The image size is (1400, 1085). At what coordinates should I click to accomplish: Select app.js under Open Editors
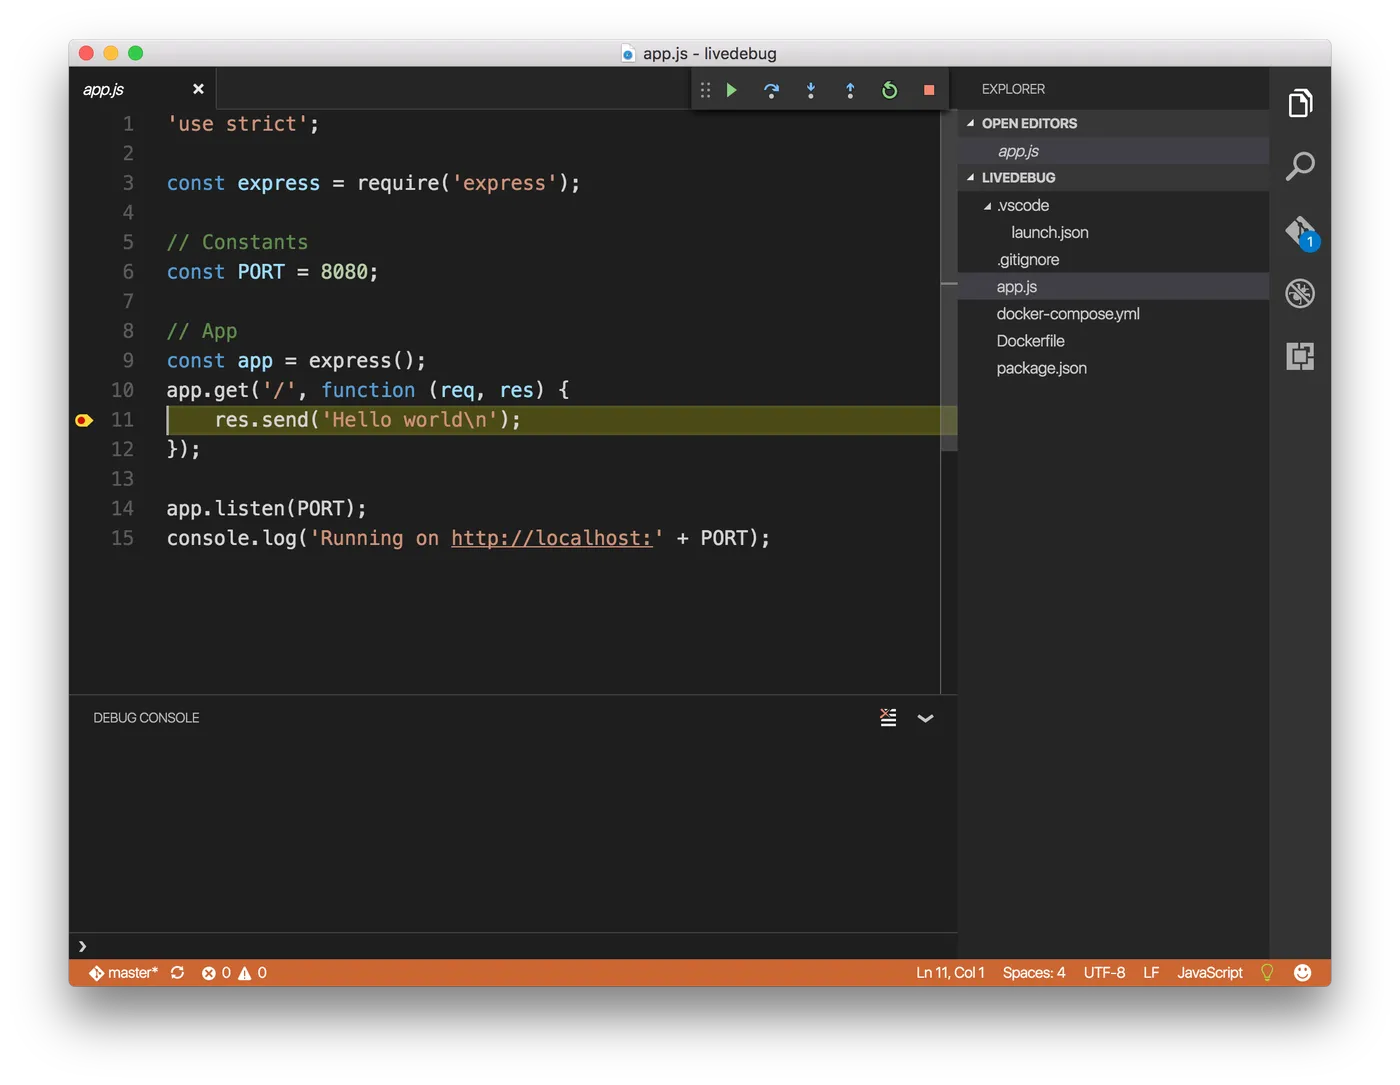1113,150
